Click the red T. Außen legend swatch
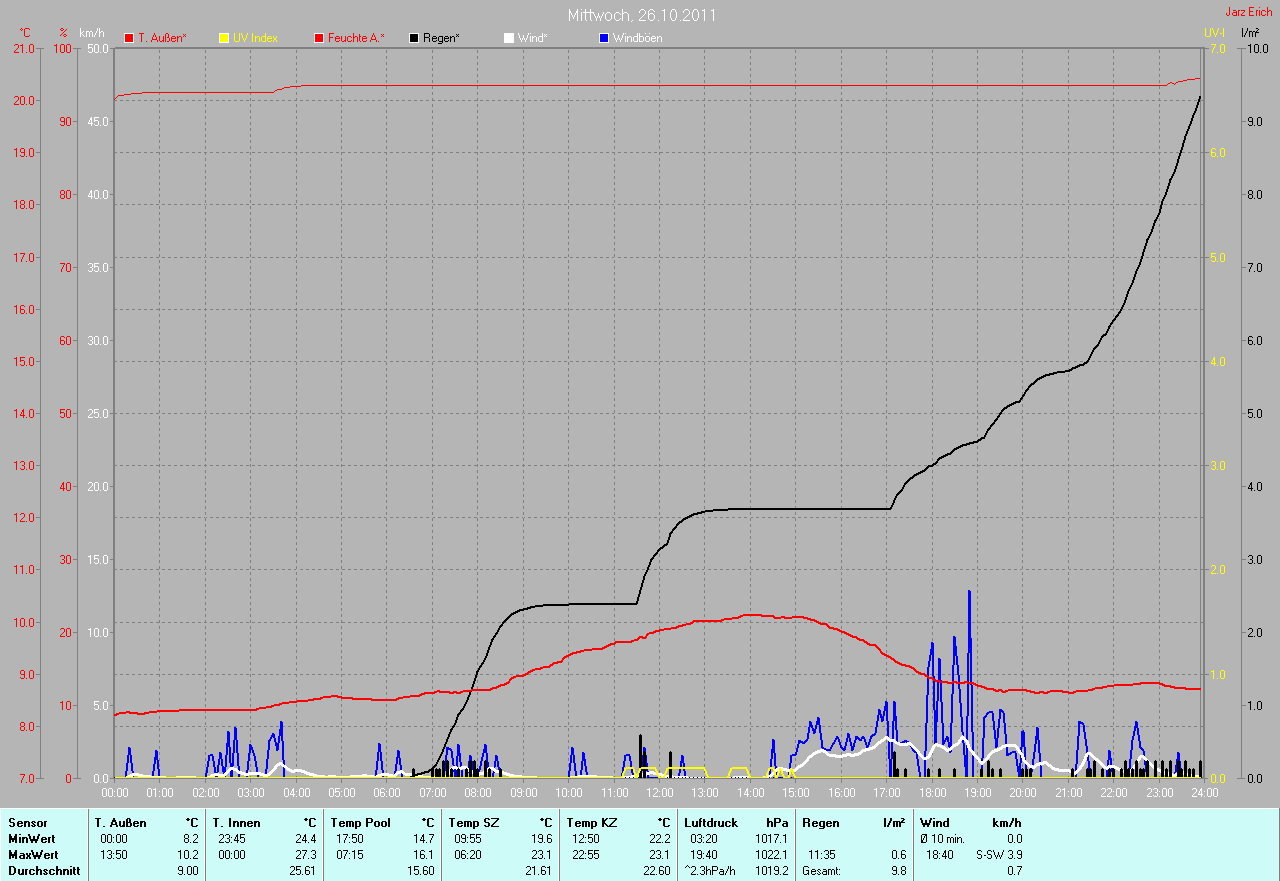The image size is (1280, 881). point(128,38)
